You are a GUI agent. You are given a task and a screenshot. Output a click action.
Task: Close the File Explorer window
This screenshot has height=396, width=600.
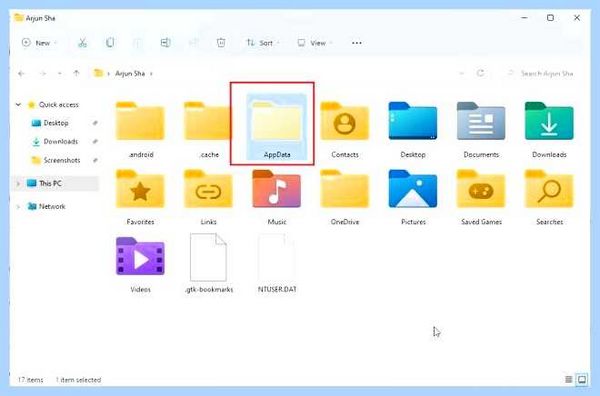[x=577, y=18]
